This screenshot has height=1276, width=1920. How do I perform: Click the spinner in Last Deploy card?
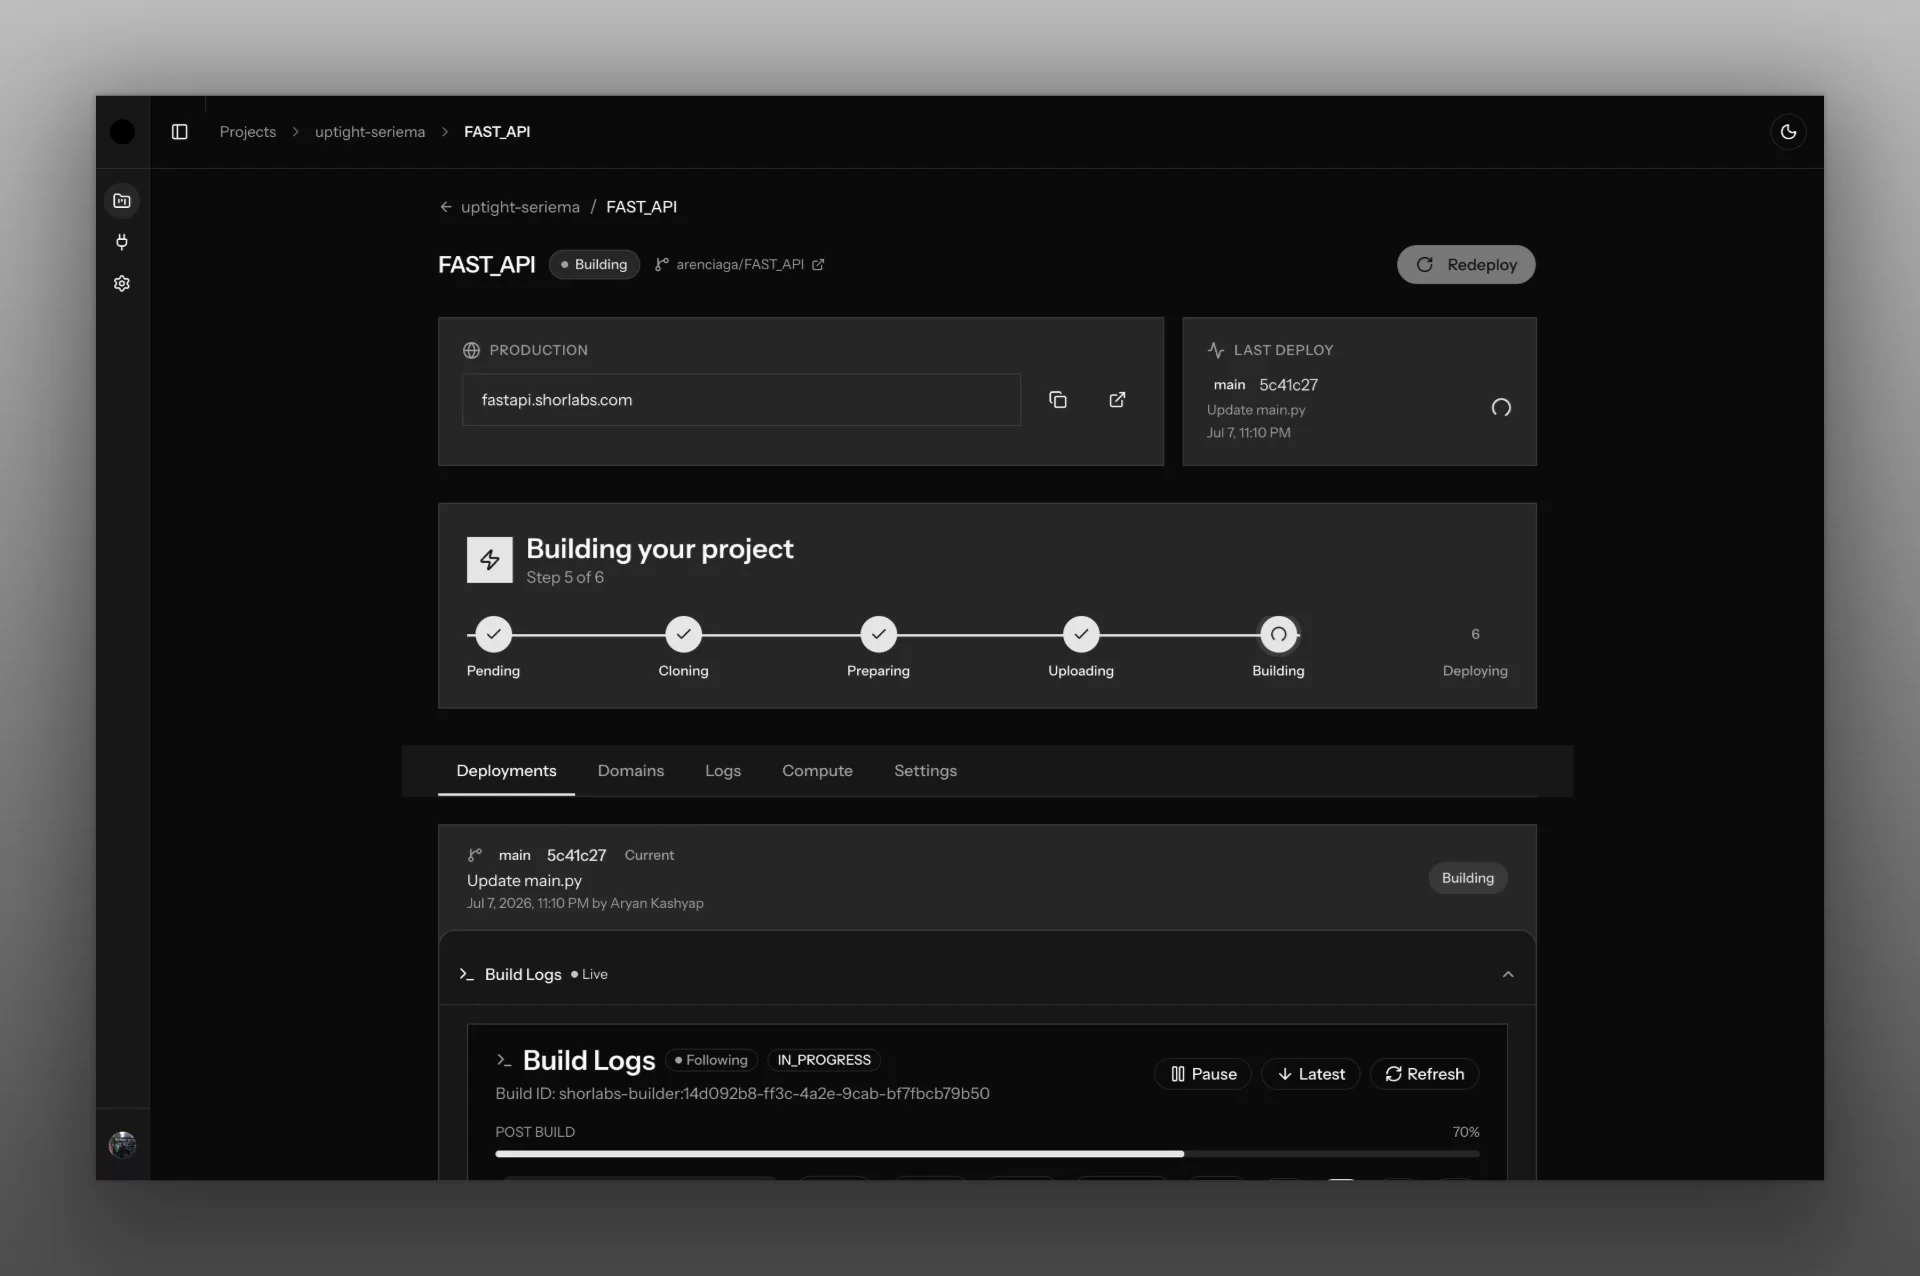(1501, 408)
